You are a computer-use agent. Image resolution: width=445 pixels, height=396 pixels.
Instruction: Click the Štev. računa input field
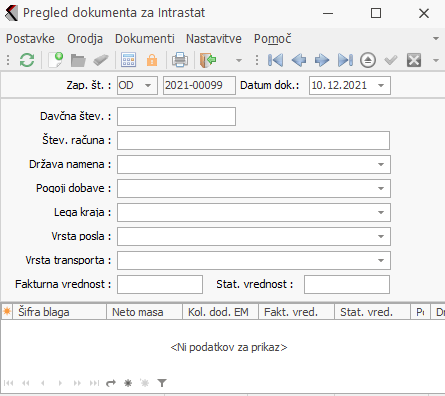coord(253,140)
